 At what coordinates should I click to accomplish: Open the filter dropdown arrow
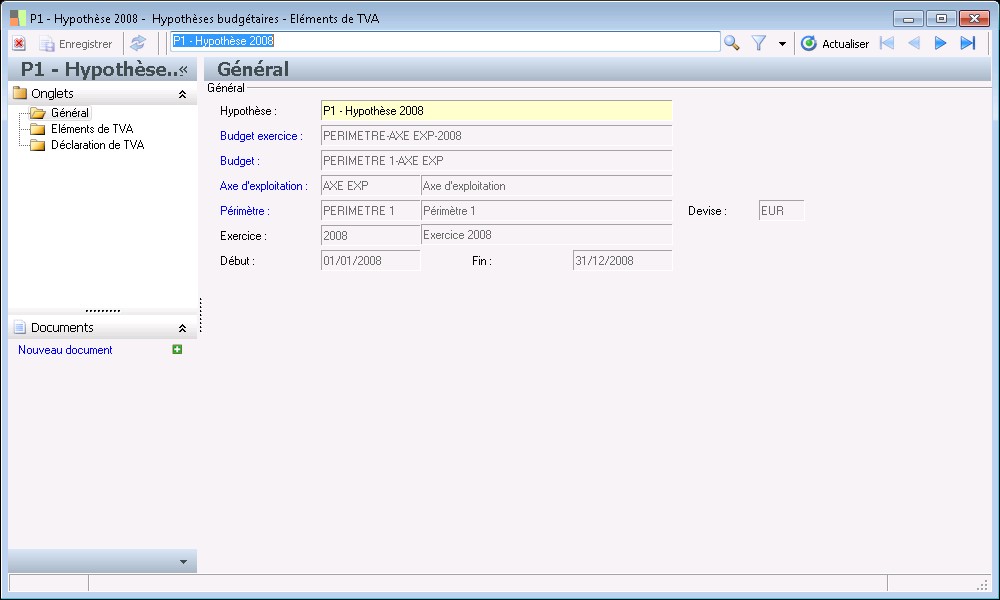point(782,44)
